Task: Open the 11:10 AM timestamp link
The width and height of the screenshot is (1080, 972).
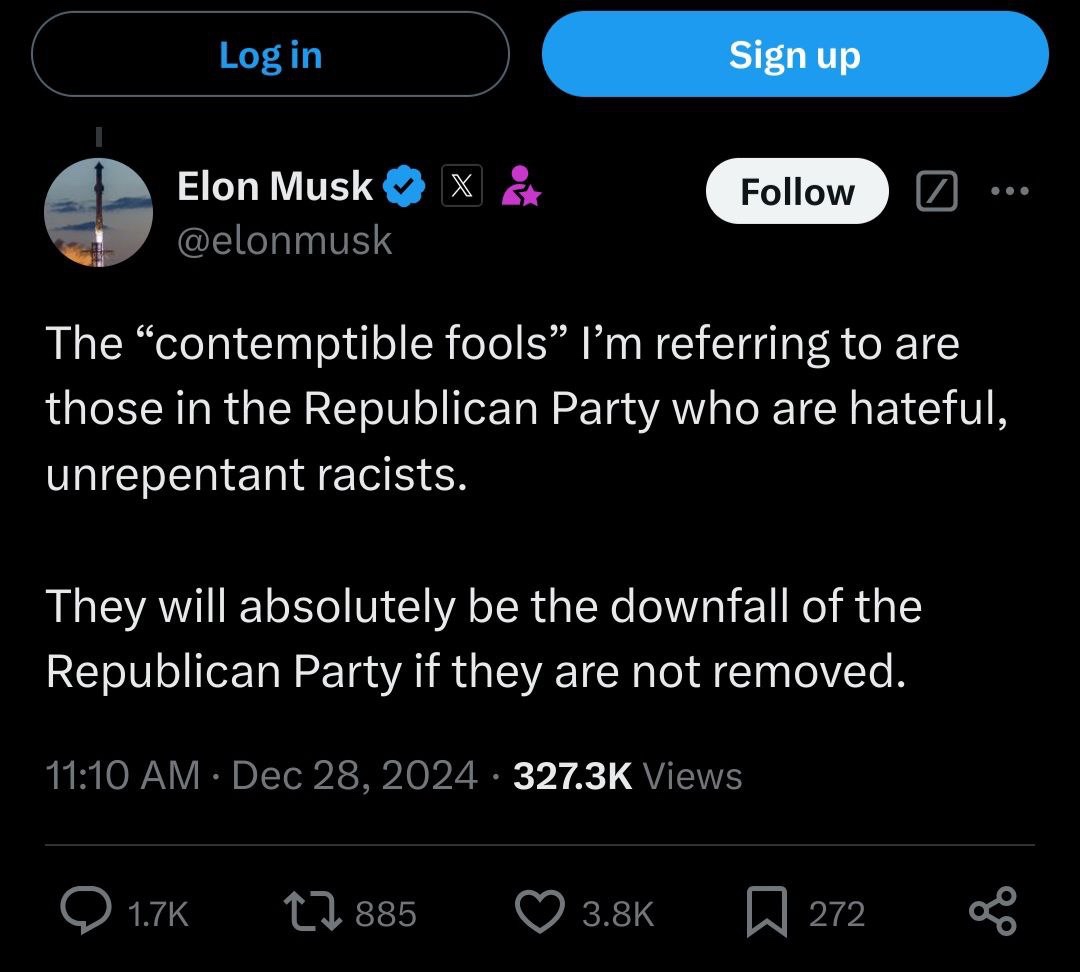Action: 123,776
